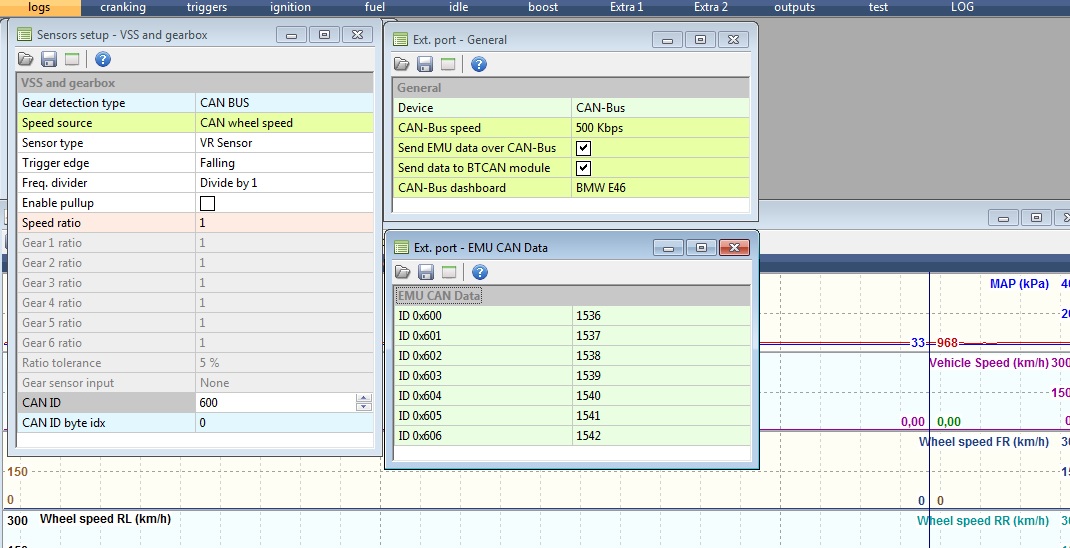1070x548 pixels.
Task: Uncheck Send data to BTCAN module
Action: 583,168
